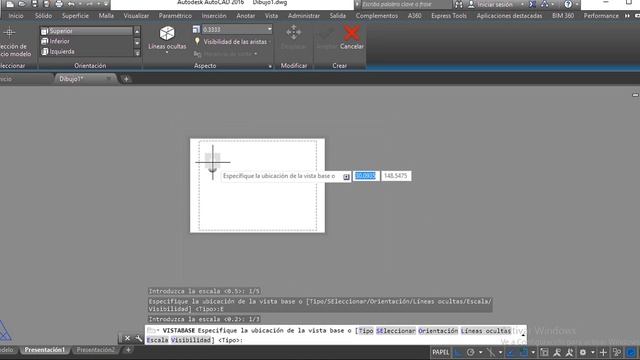
Task: Click the Print icon in quick access toolbar
Action: click(59, 4)
